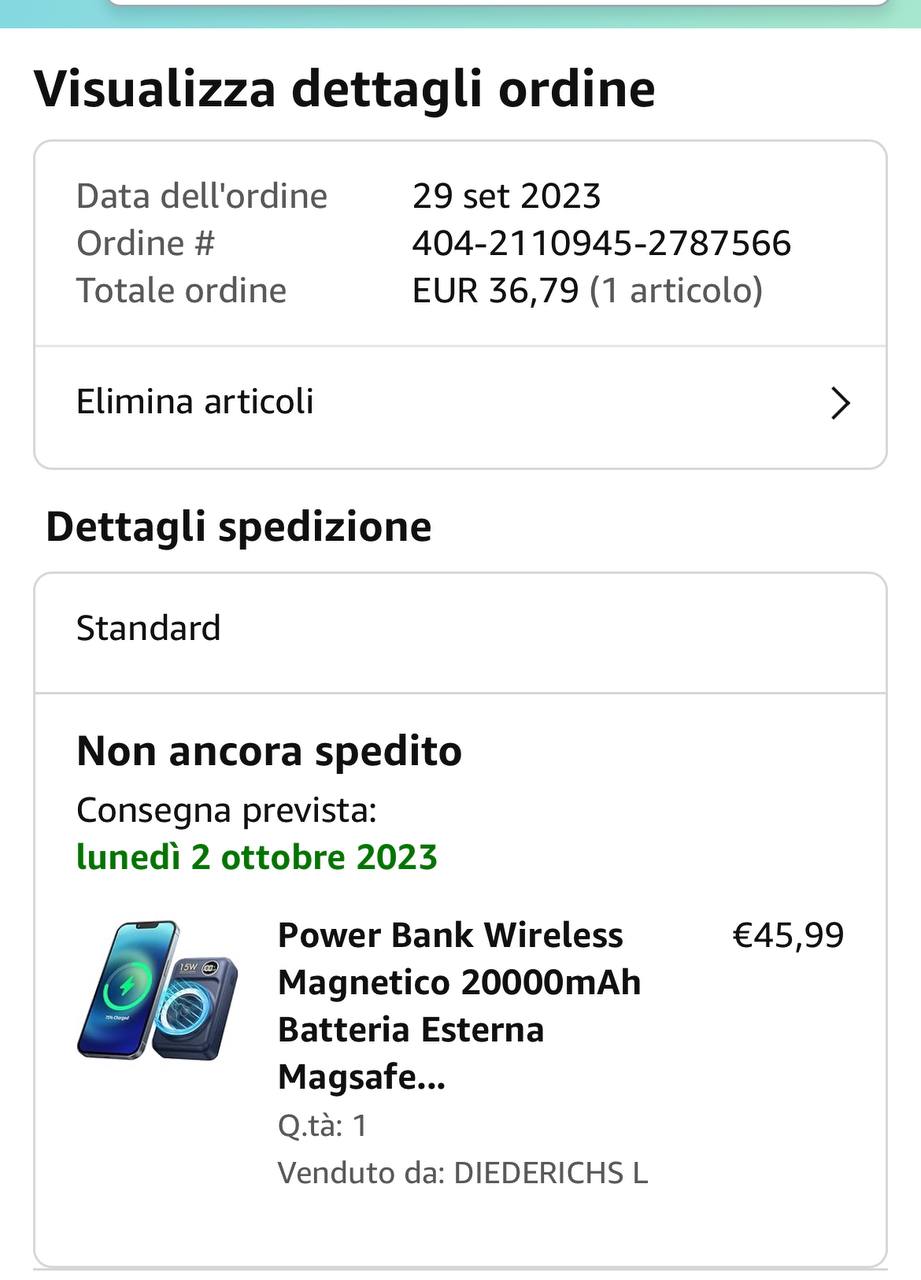921x1280 pixels.
Task: Open the Power Bank Wireless Magnetico product title
Action: click(x=460, y=1006)
